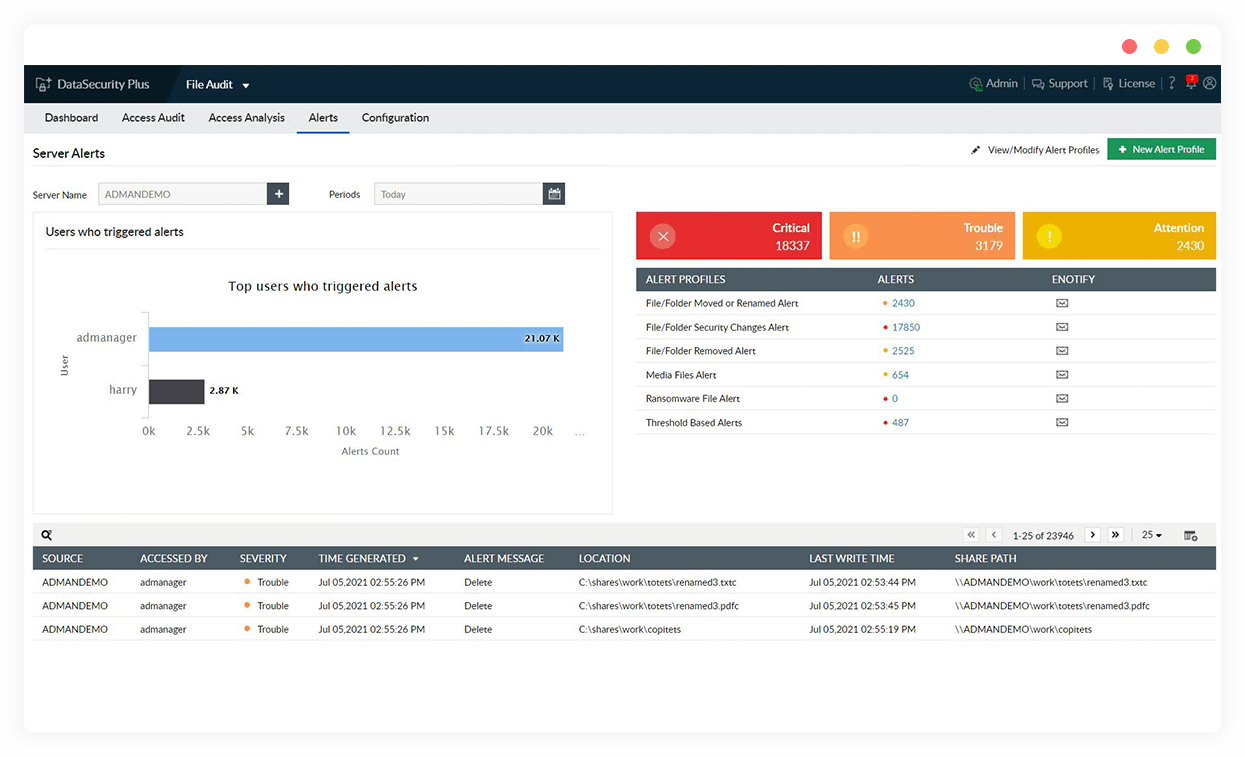Click envelope for File/Folder Moved or Renamed Alert

coord(1062,303)
